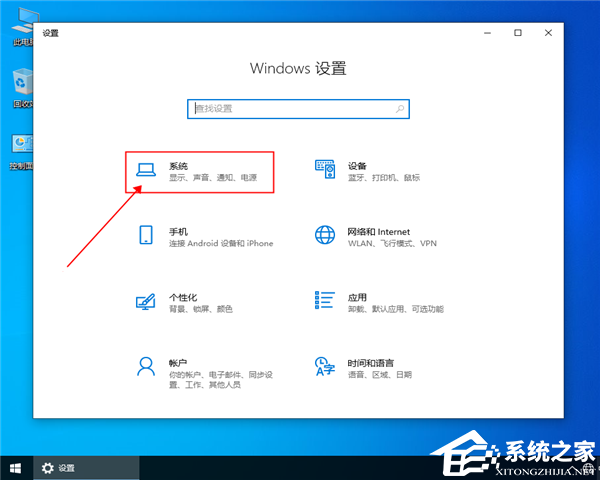Maximize the Settings window
The height and width of the screenshot is (480, 600).
[x=518, y=33]
